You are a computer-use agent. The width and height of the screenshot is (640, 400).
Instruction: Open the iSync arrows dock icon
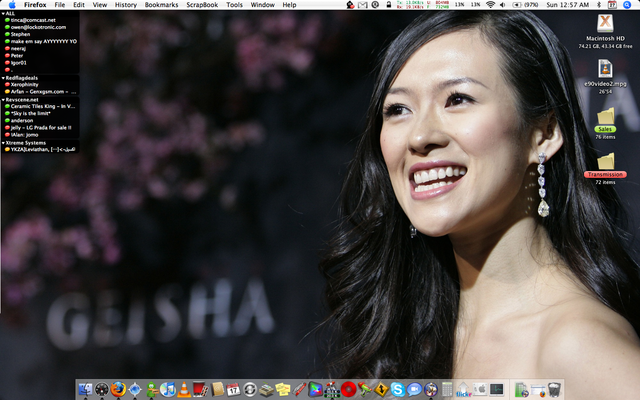click(x=250, y=389)
